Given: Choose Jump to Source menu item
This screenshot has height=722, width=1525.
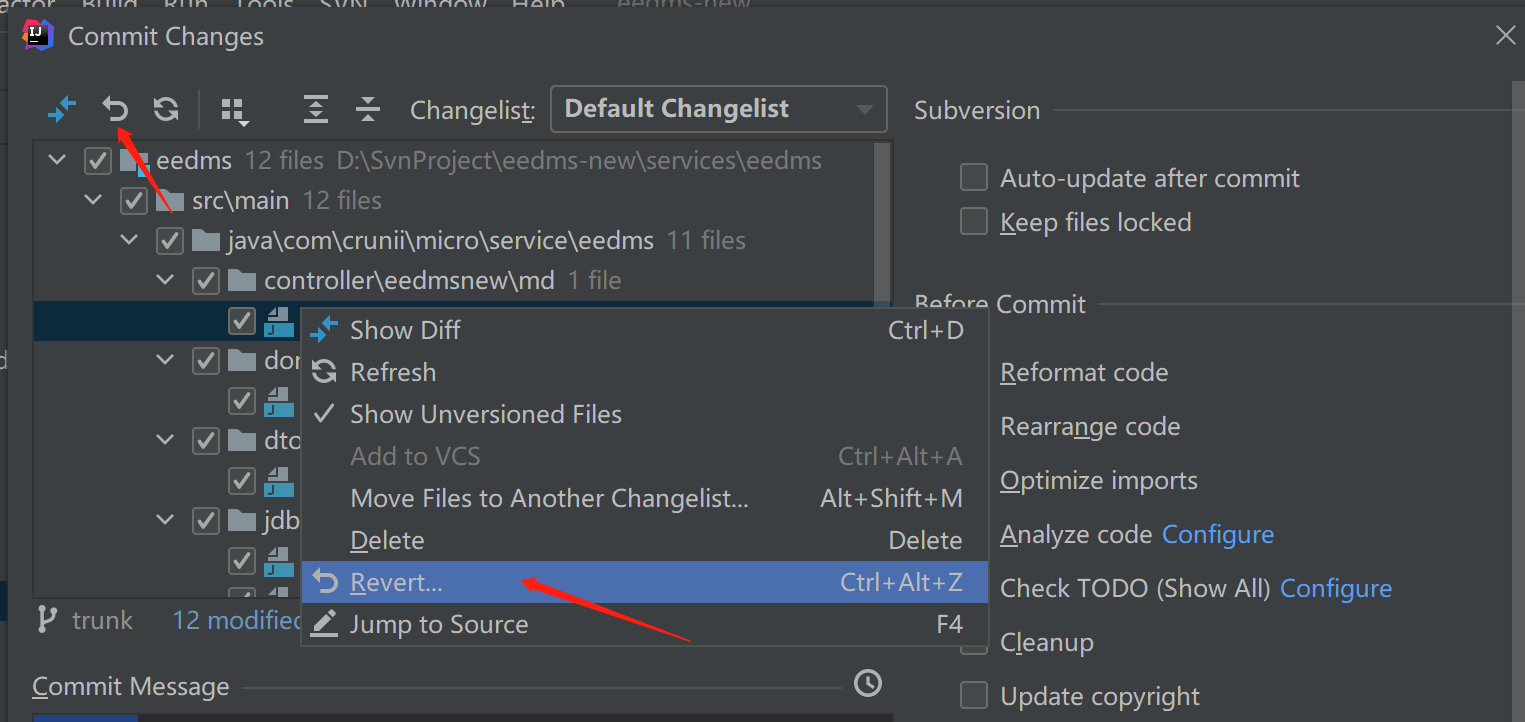Looking at the screenshot, I should [x=645, y=624].
